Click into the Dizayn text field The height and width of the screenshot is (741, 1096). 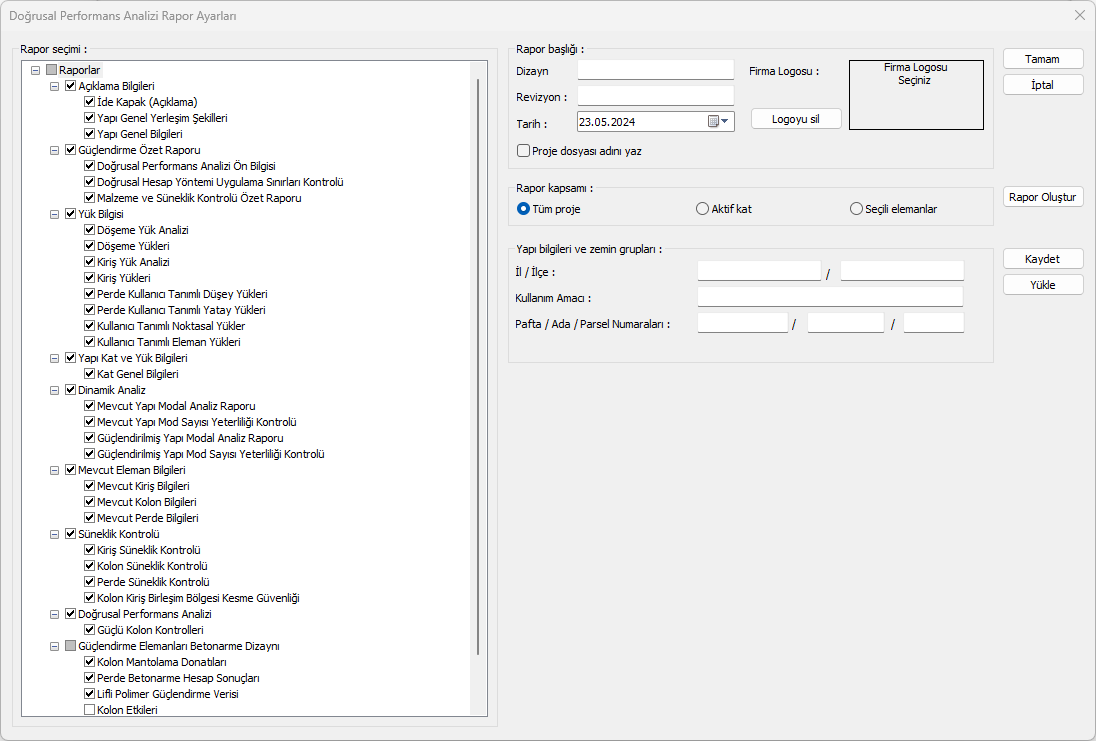[x=656, y=70]
